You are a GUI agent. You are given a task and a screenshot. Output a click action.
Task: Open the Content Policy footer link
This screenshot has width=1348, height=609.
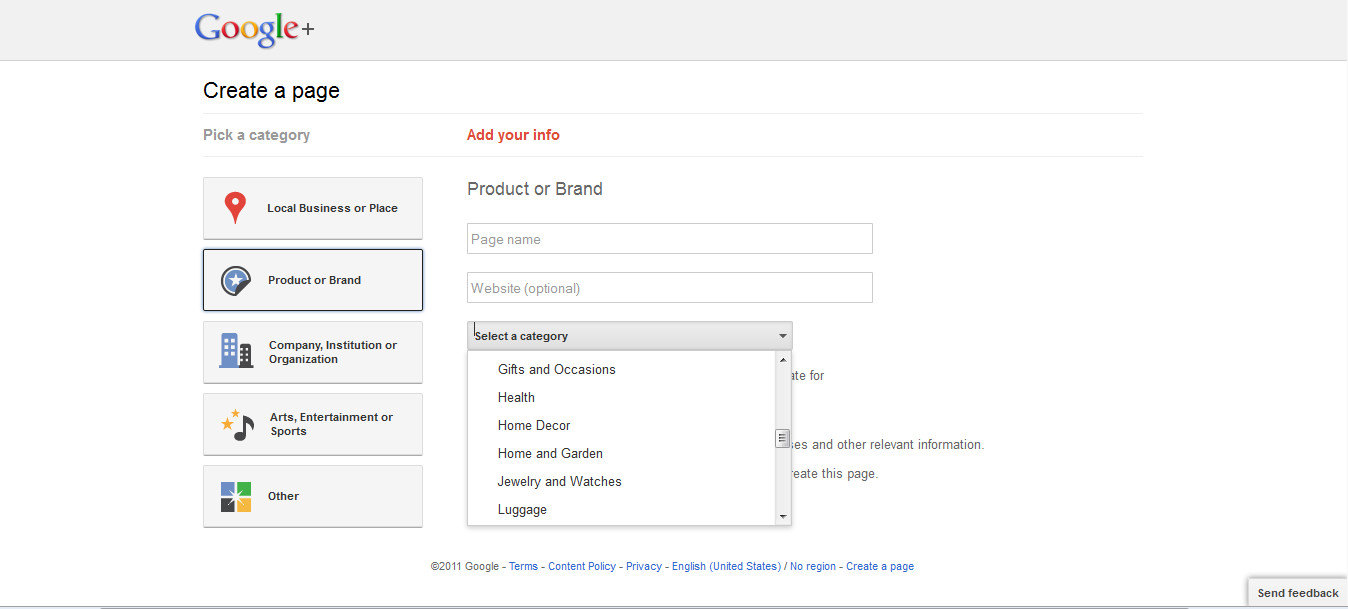click(581, 566)
